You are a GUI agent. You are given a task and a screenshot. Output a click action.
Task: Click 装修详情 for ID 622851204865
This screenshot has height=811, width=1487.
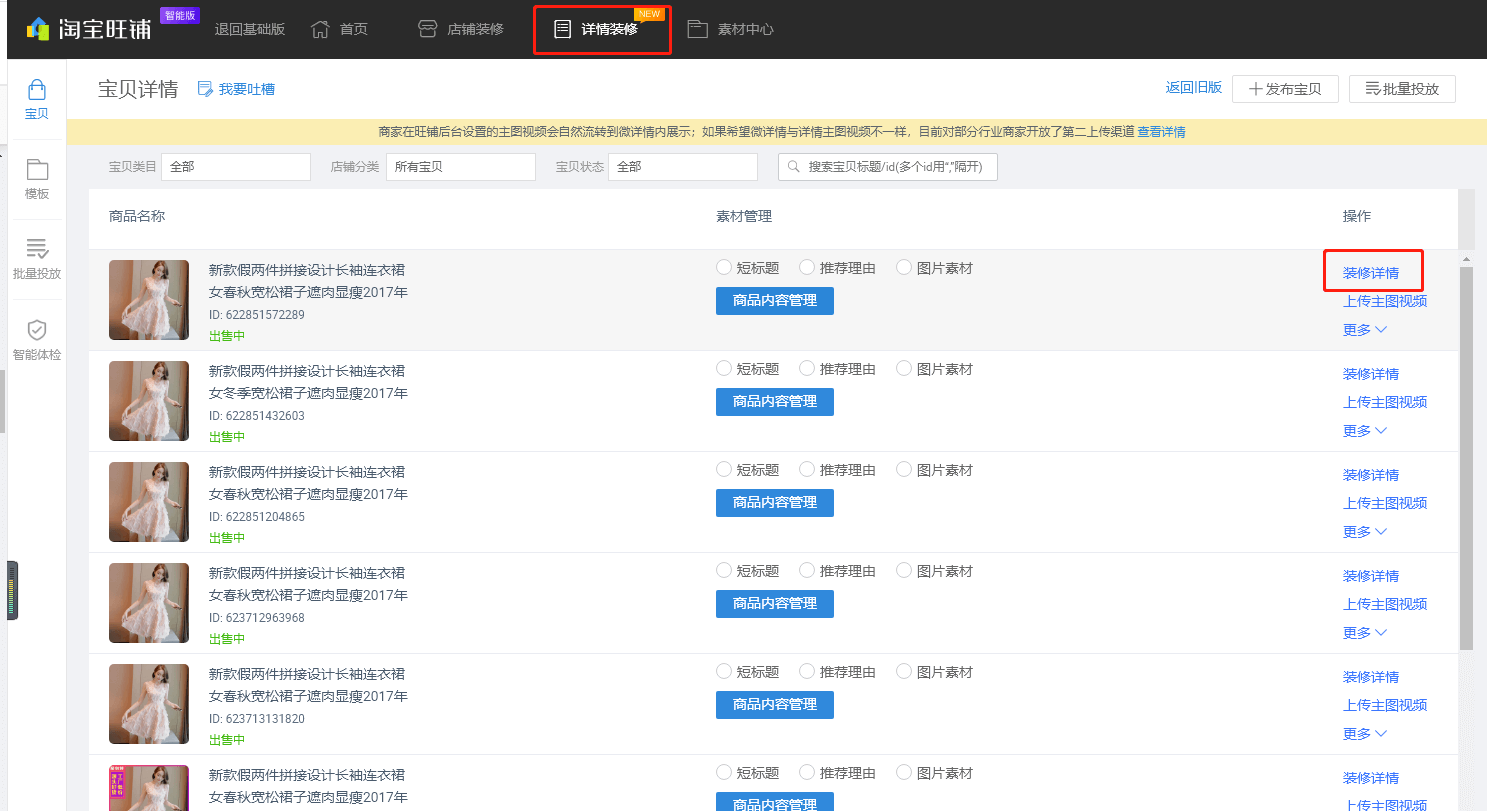(x=1371, y=475)
